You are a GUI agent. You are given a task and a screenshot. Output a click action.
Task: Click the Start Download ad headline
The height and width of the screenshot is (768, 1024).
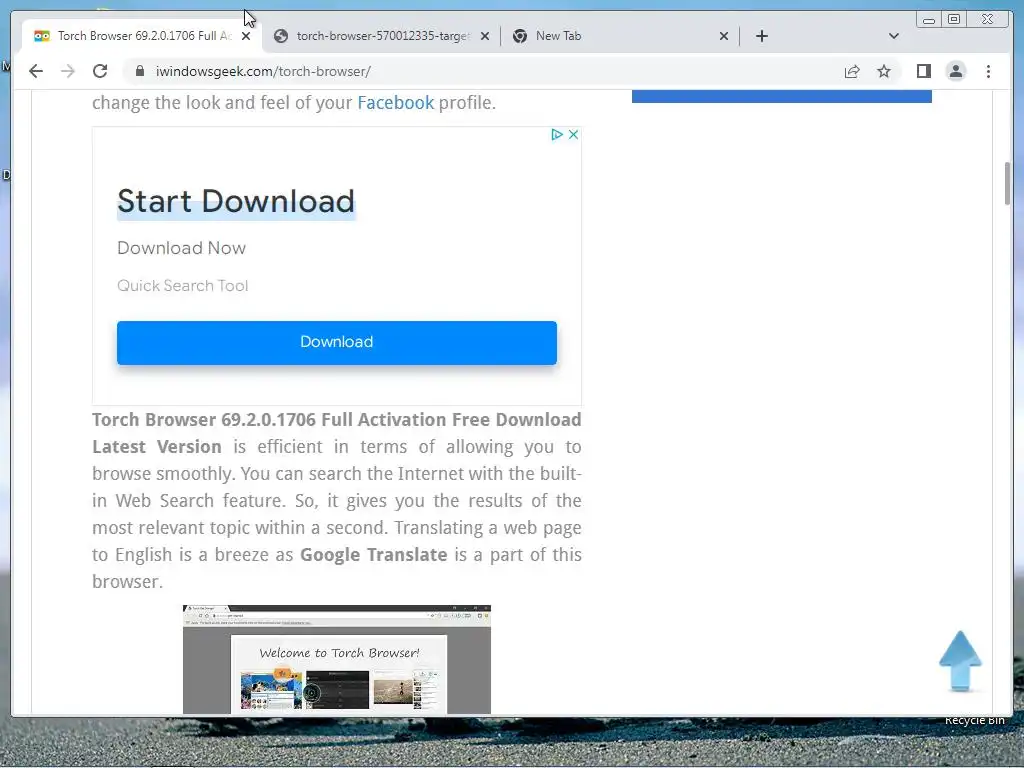coord(236,201)
